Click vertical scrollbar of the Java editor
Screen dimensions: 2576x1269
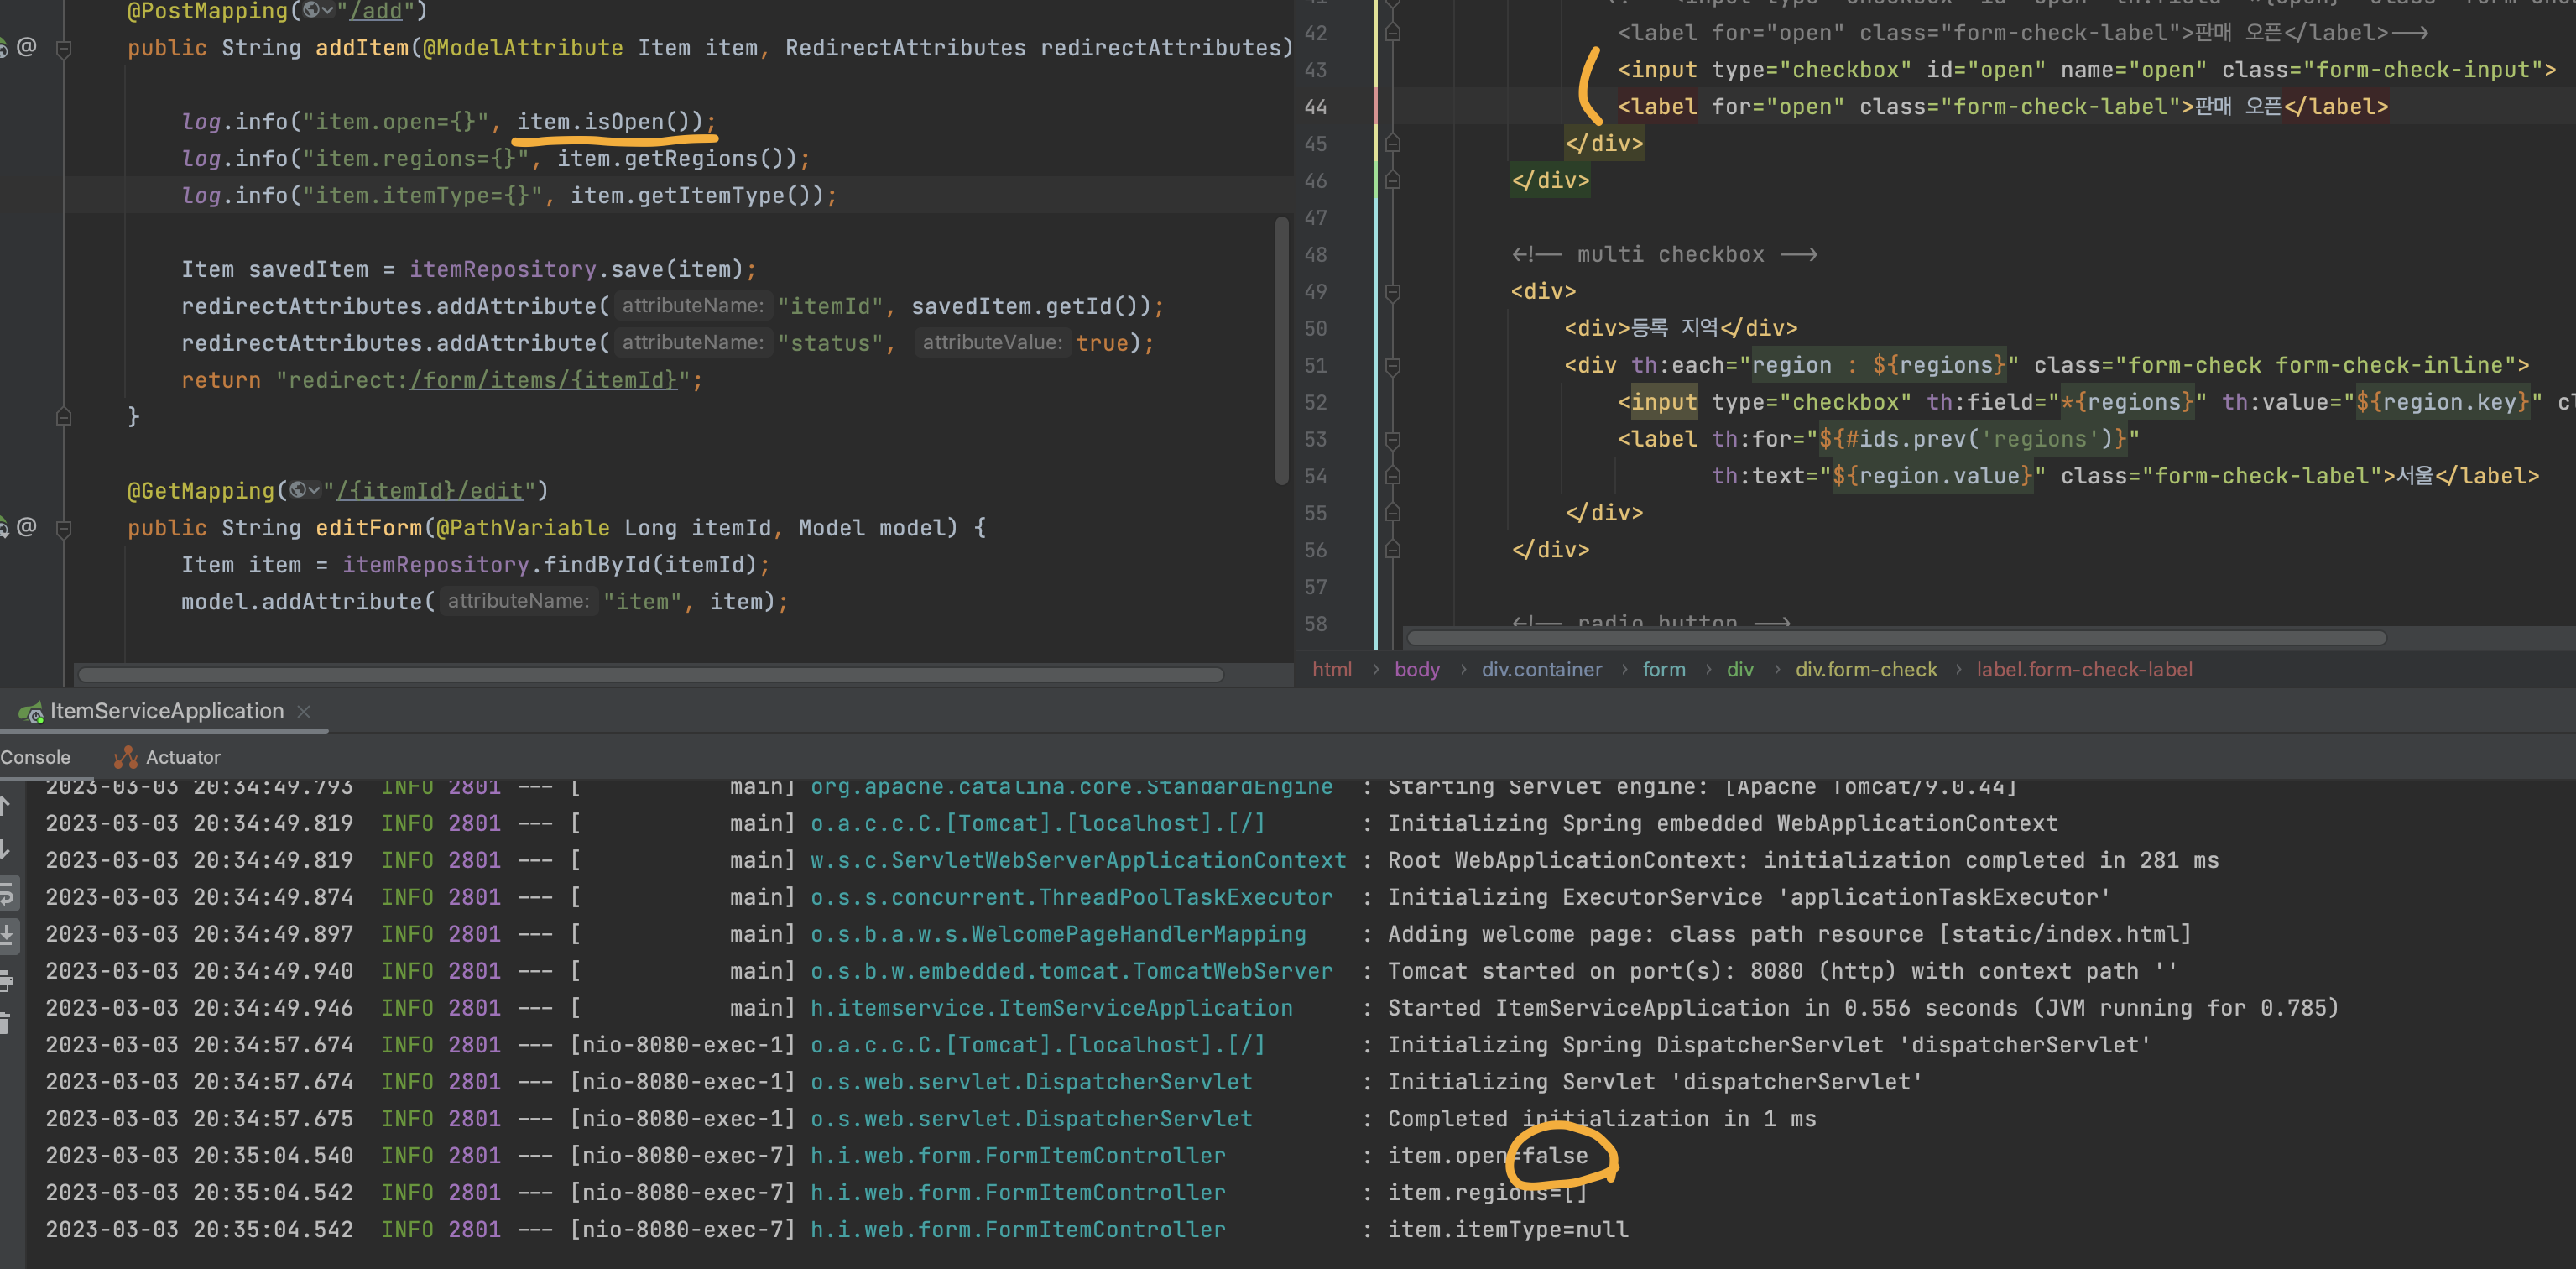(1282, 350)
